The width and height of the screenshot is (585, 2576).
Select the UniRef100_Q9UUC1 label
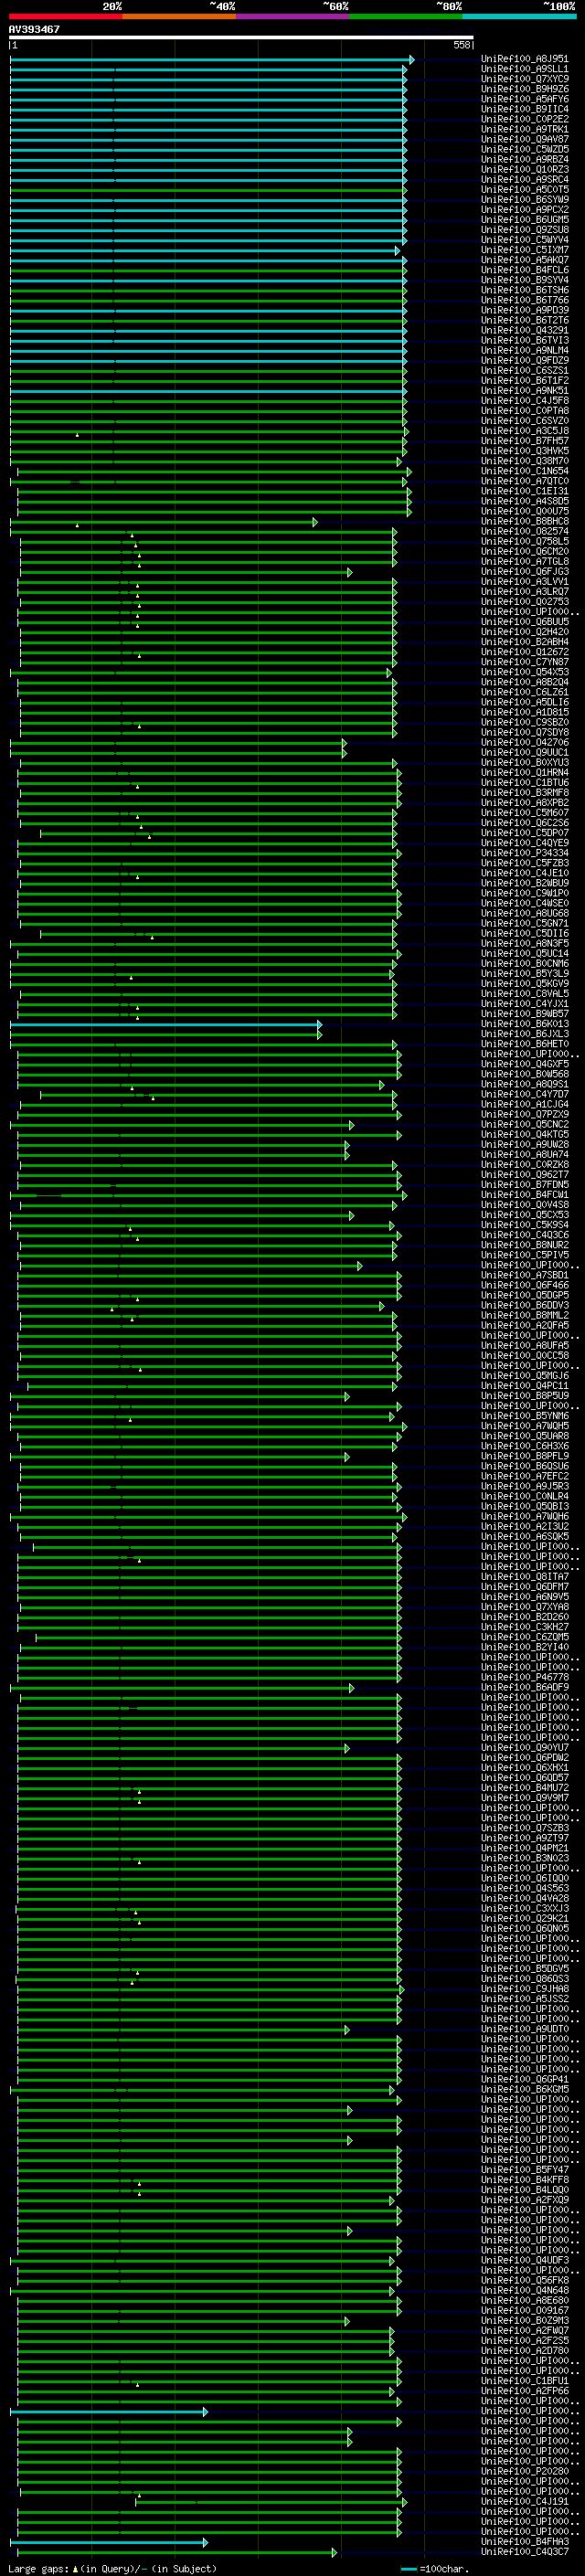point(525,753)
